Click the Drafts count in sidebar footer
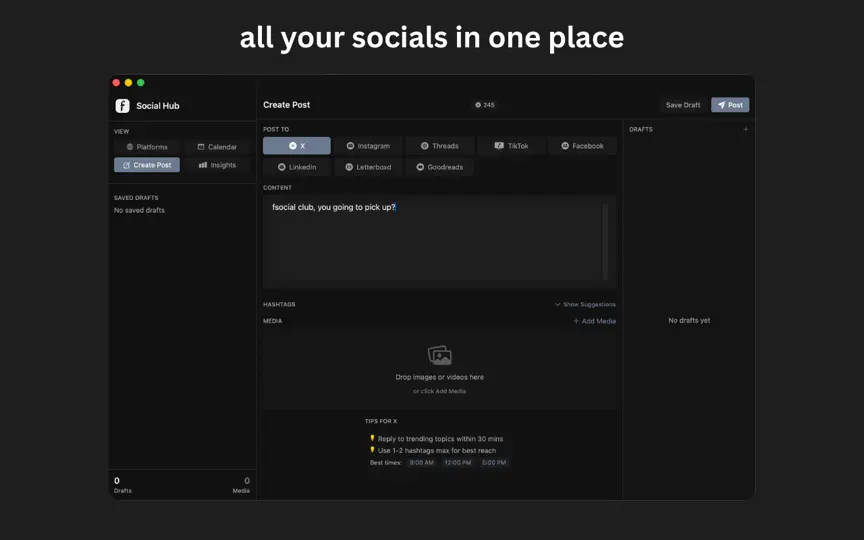 pos(122,485)
